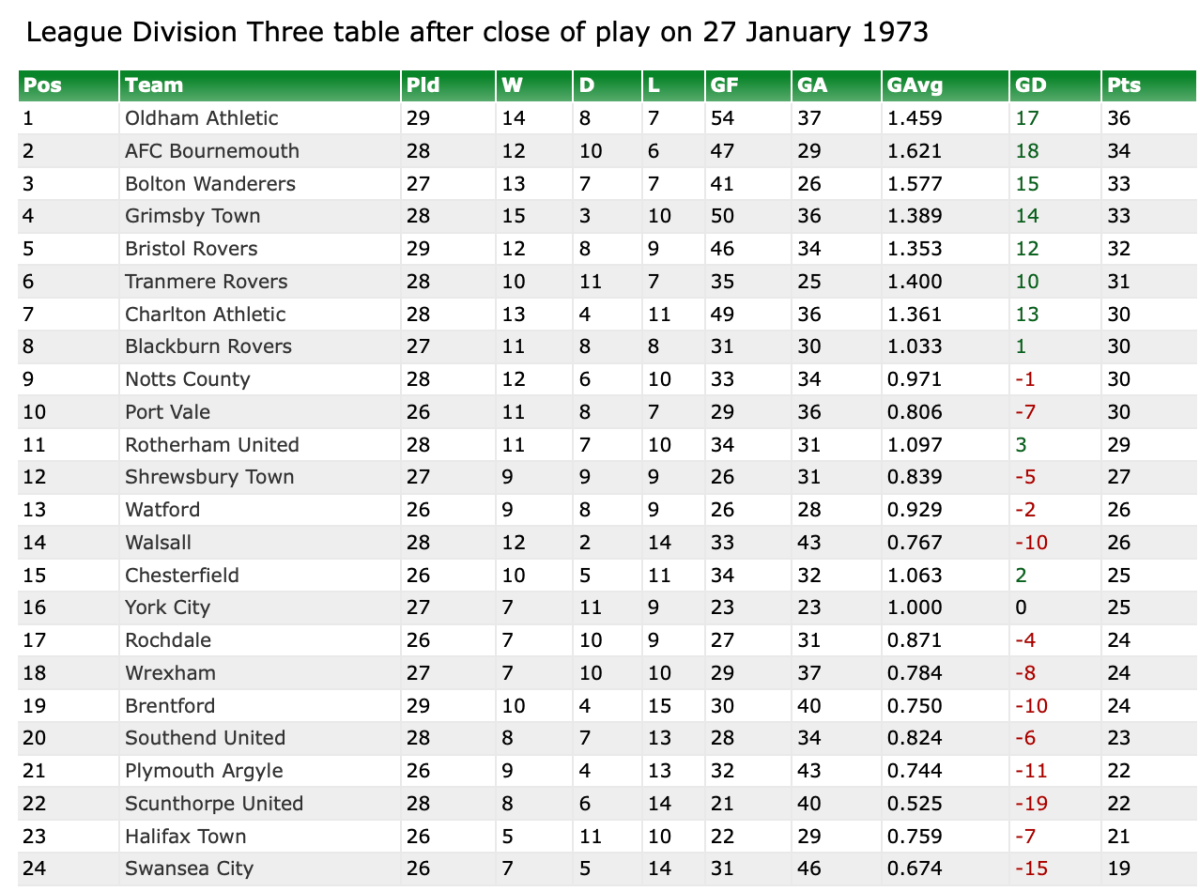Viewport: 1200px width, 892px height.
Task: Open the Oldham Athletic team link
Action: [201, 118]
